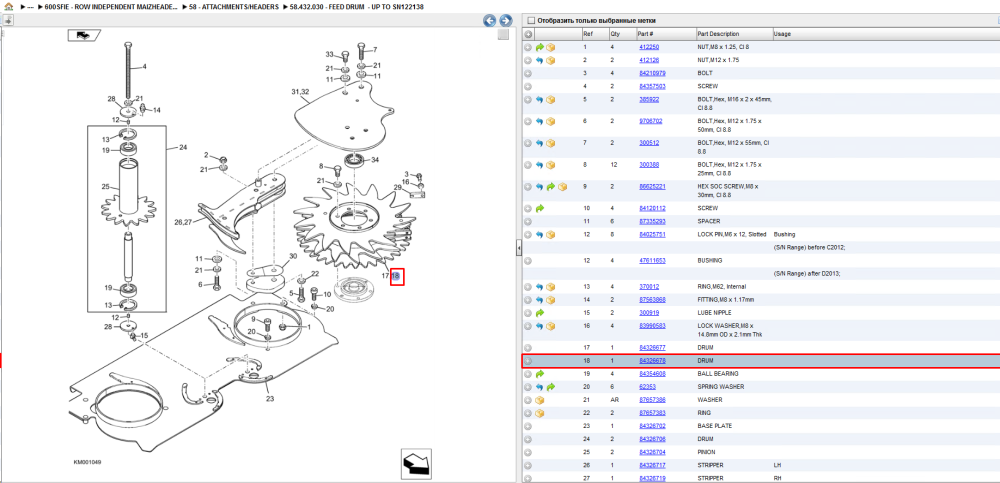Add NUT M8 x 1.25 row to selection

click(528, 47)
